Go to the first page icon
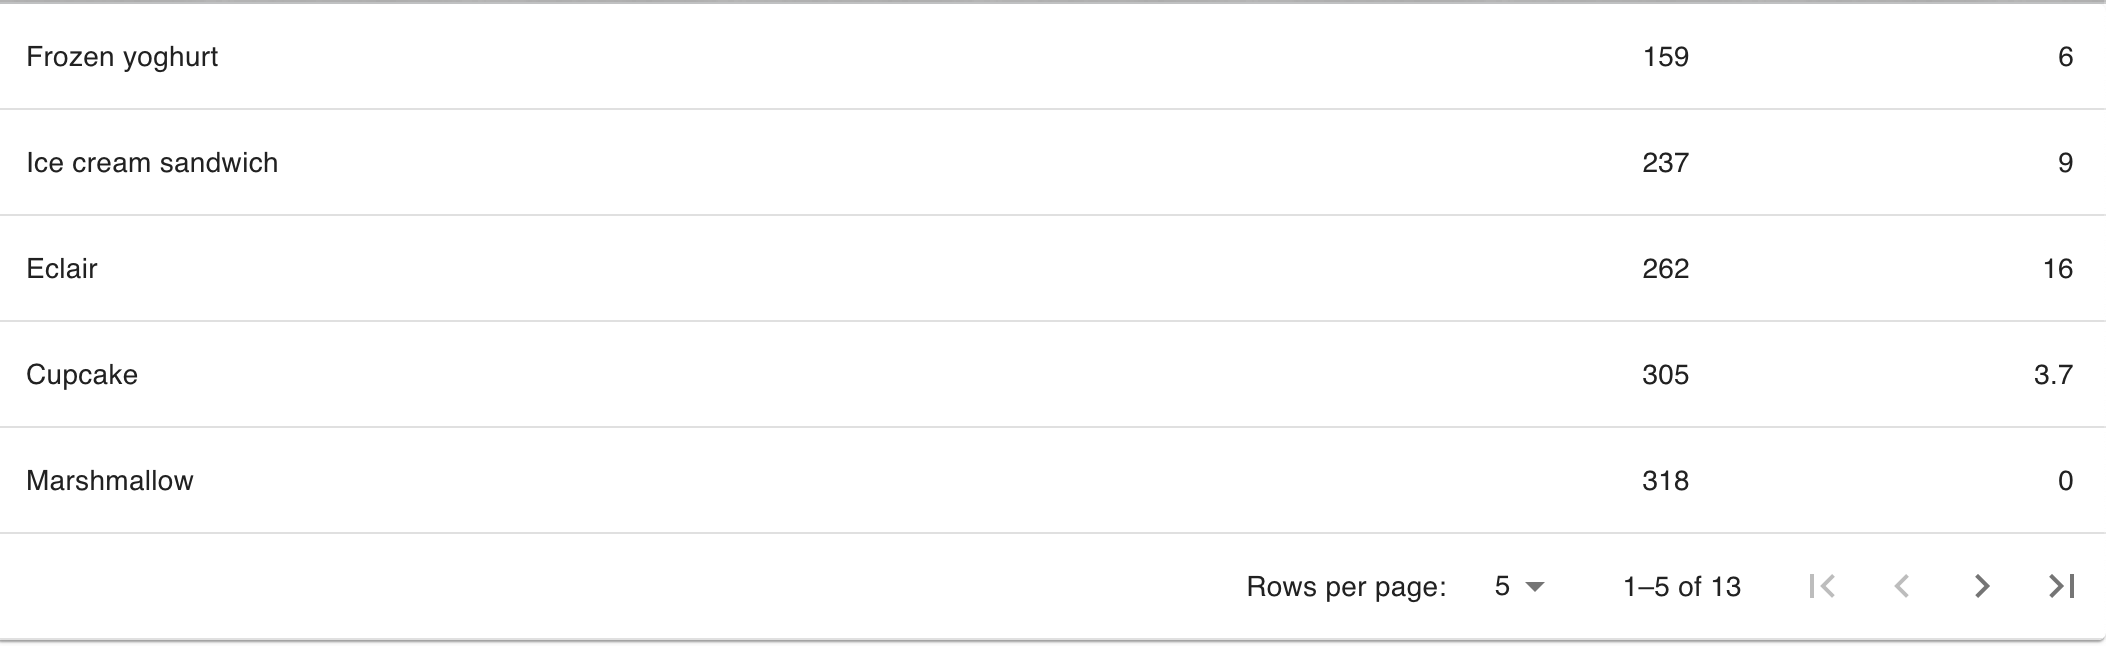Viewport: 2106px width, 646px height. point(1822,586)
